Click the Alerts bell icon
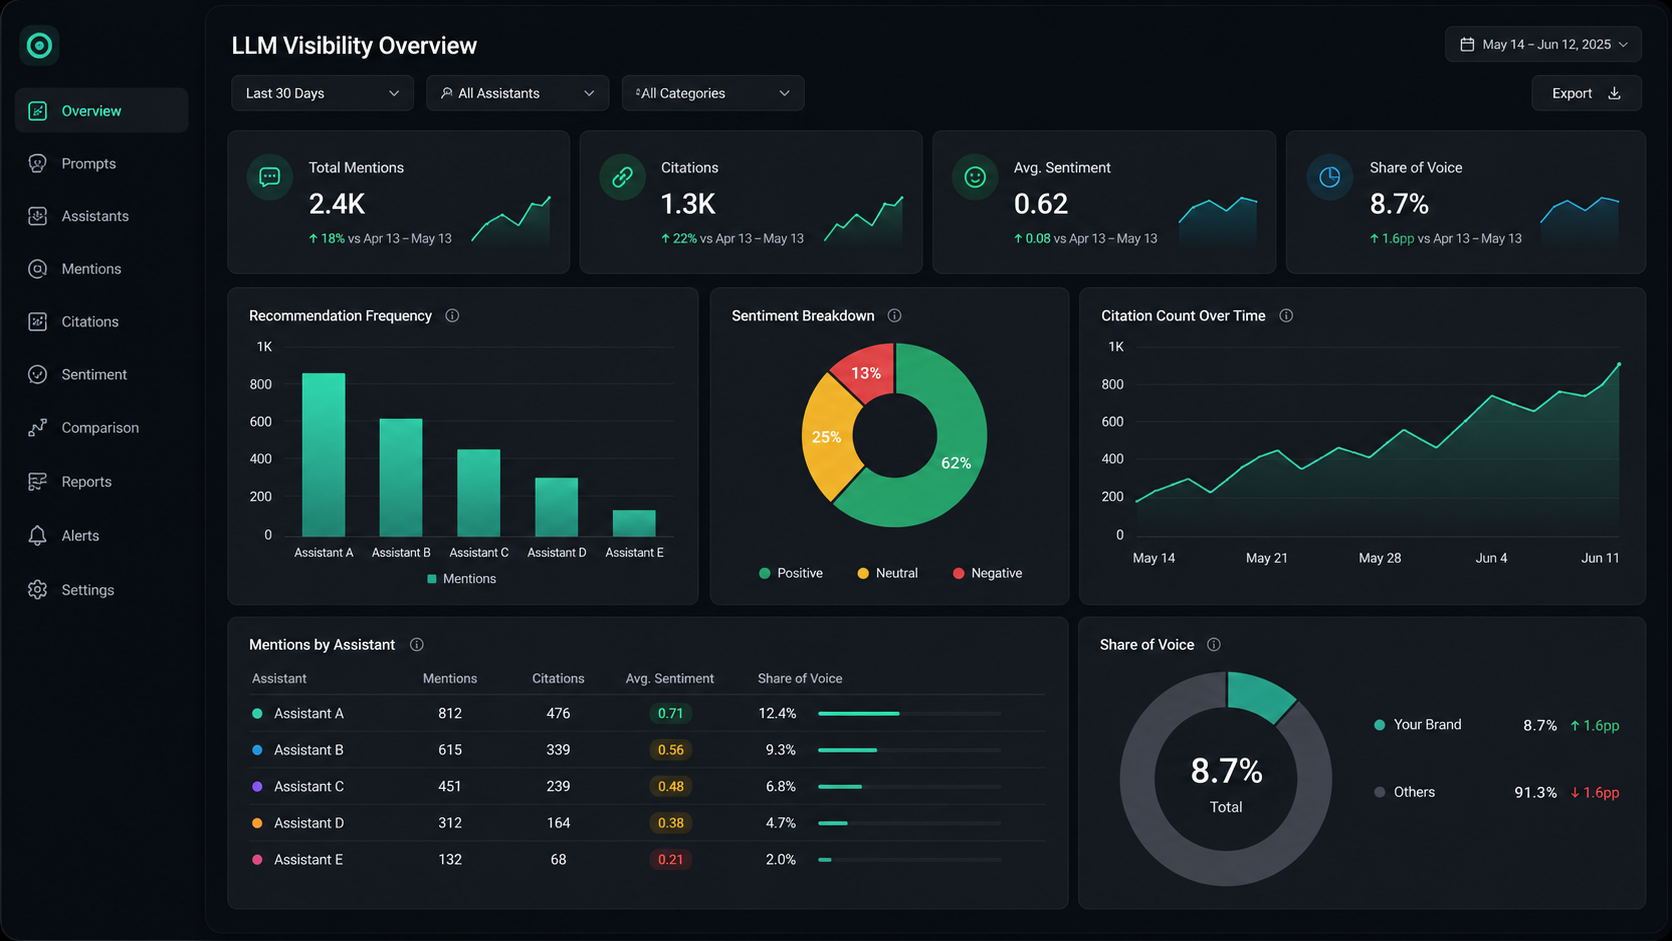Viewport: 1672px width, 941px height. (38, 536)
